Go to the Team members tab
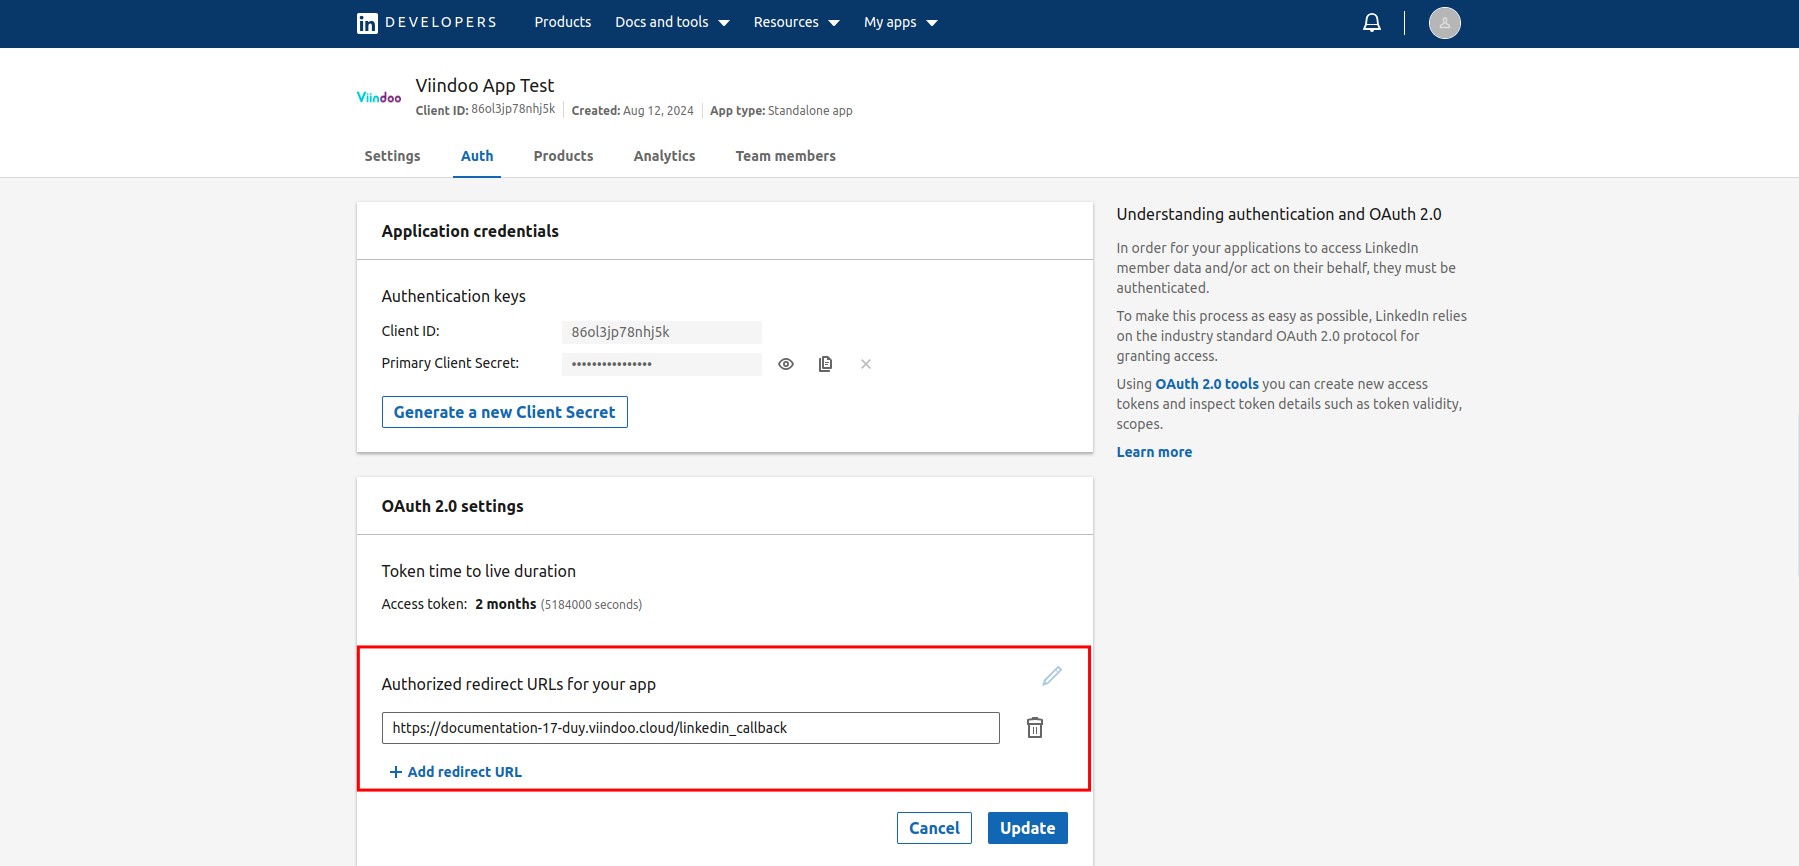Screen dimensions: 1799x866 (785, 156)
